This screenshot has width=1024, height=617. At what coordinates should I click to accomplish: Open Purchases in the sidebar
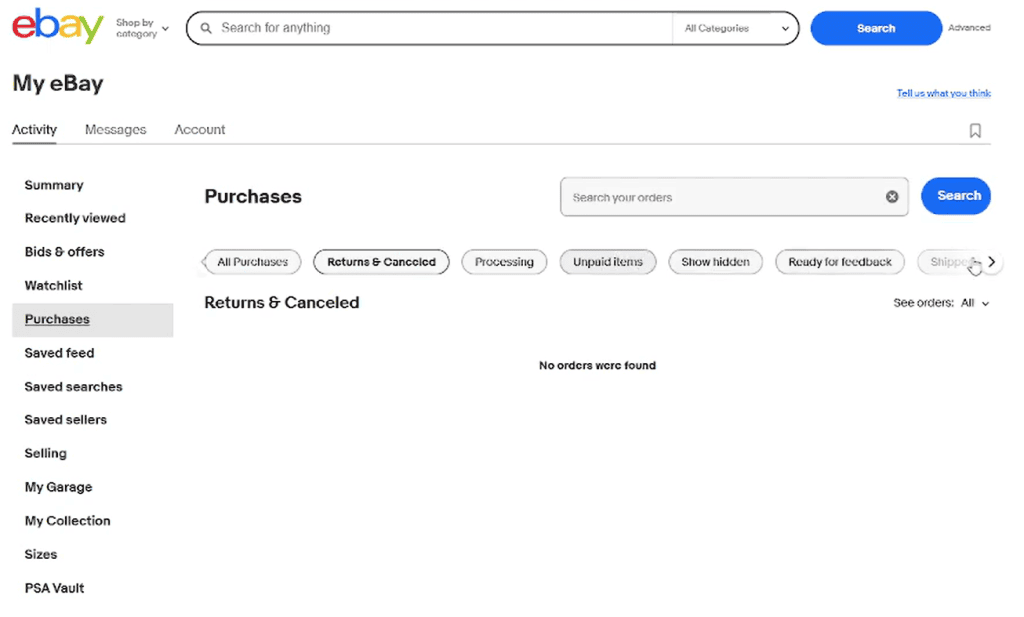coord(93,320)
